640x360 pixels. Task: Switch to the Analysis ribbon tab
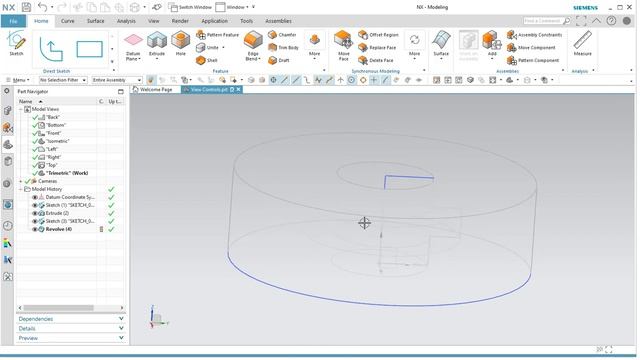pyautogui.click(x=126, y=21)
